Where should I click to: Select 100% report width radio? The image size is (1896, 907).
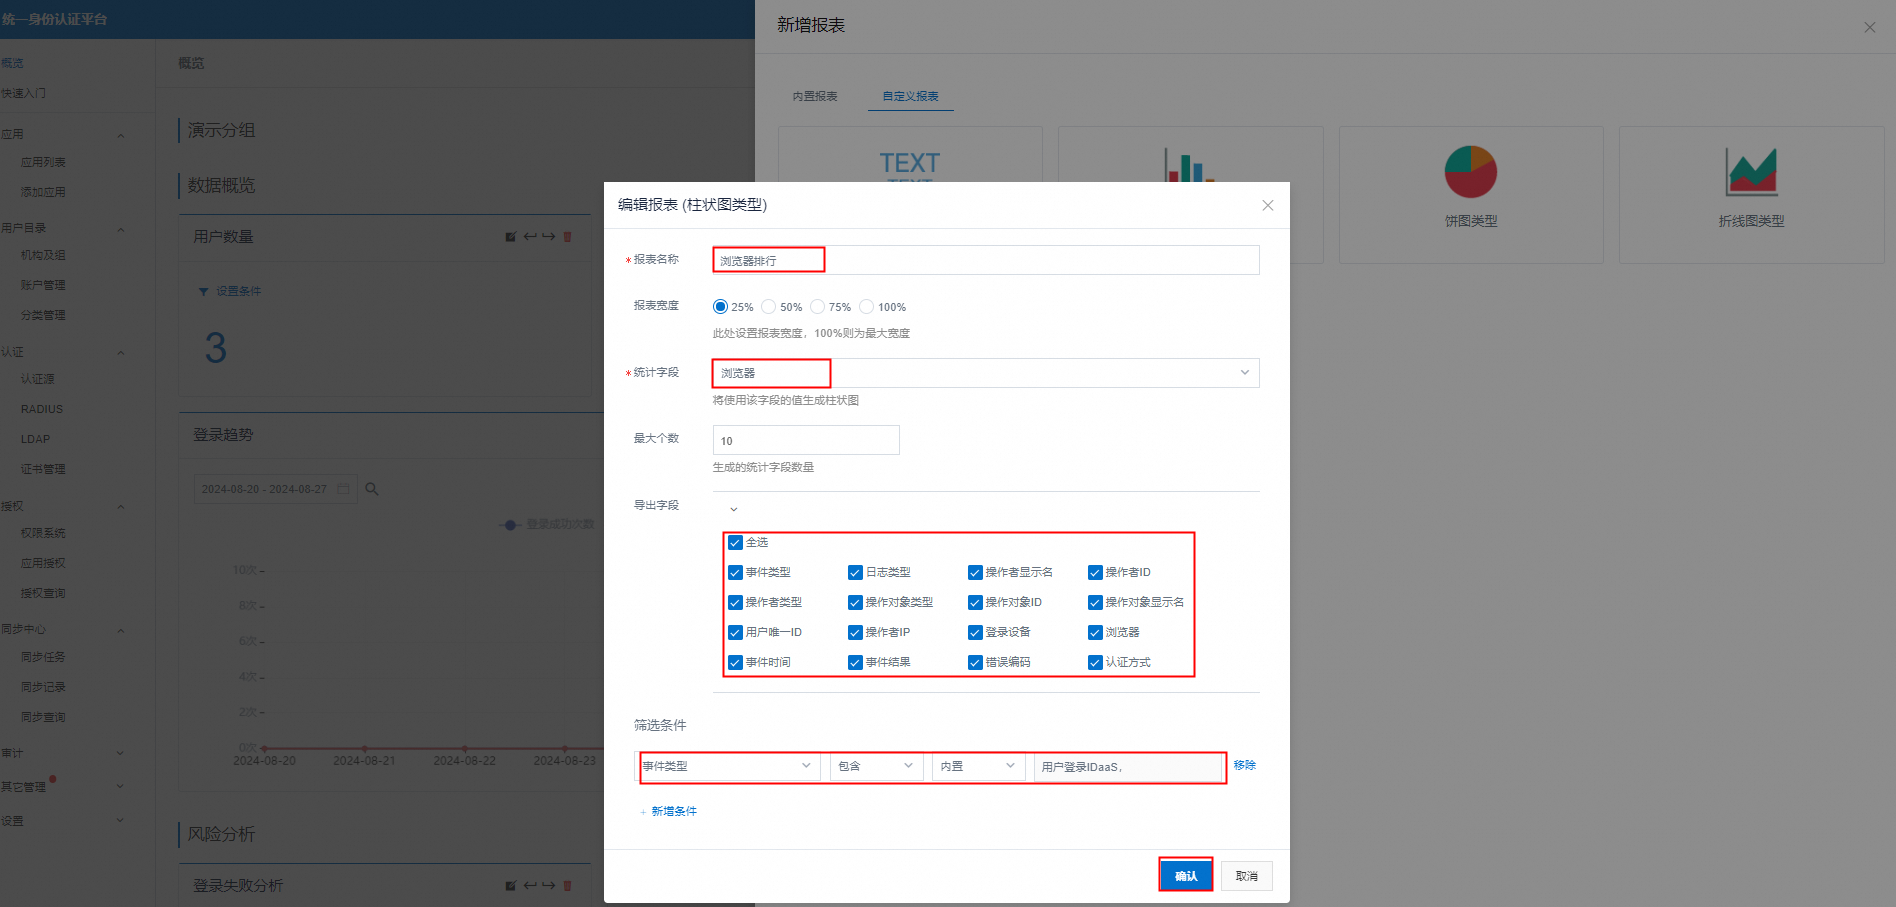point(866,307)
